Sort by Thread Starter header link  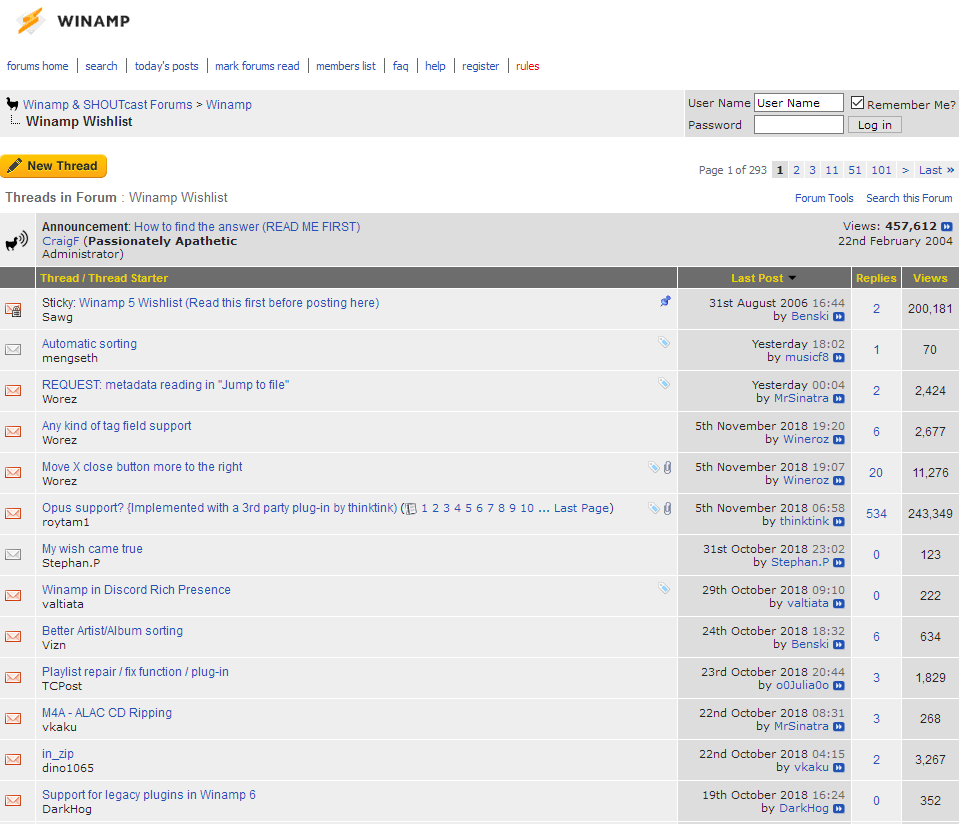(x=128, y=278)
